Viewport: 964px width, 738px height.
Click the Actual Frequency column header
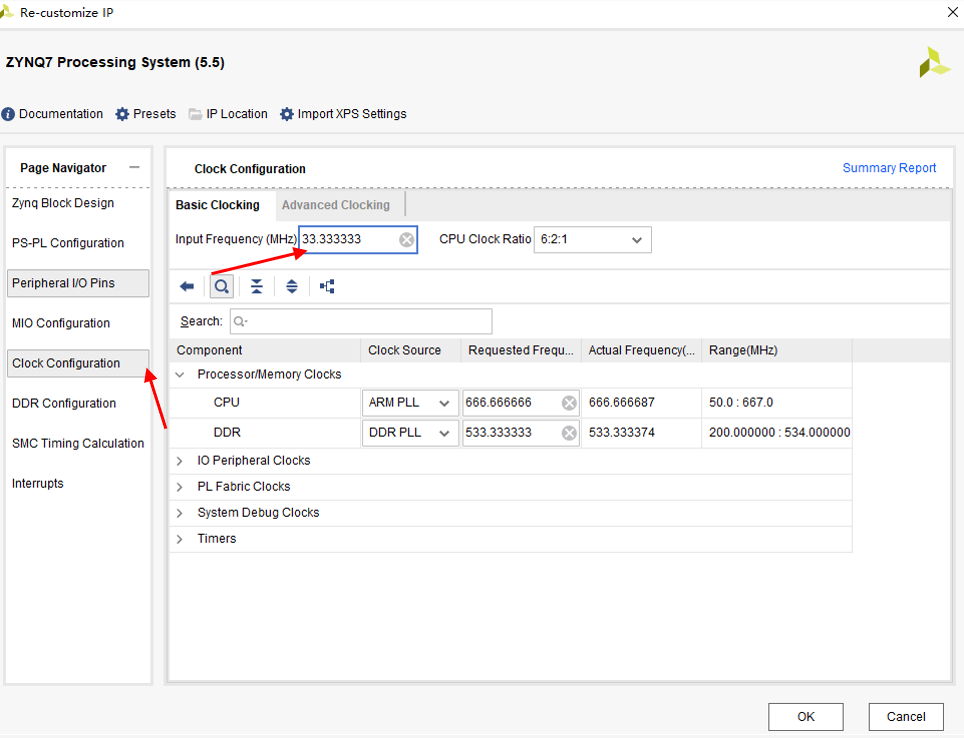pos(642,351)
